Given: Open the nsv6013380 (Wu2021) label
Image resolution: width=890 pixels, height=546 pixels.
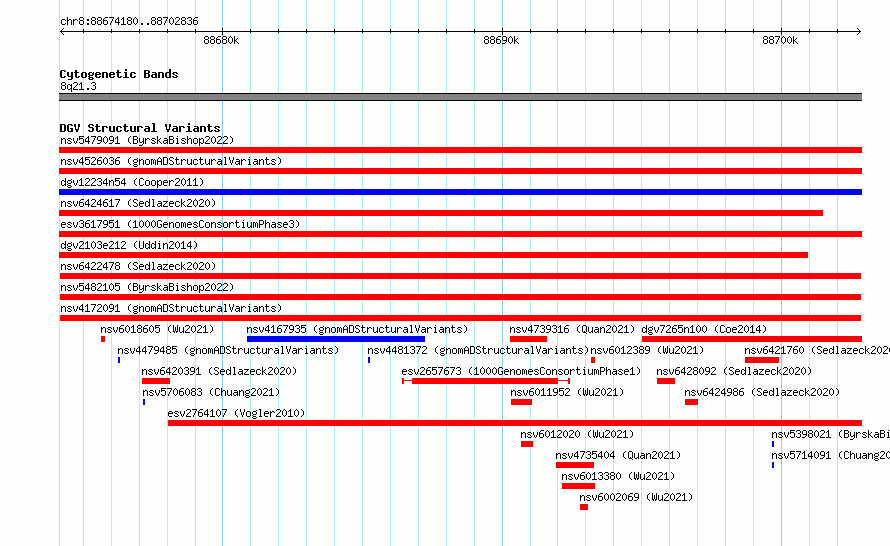Looking at the screenshot, I should pyautogui.click(x=618, y=476).
